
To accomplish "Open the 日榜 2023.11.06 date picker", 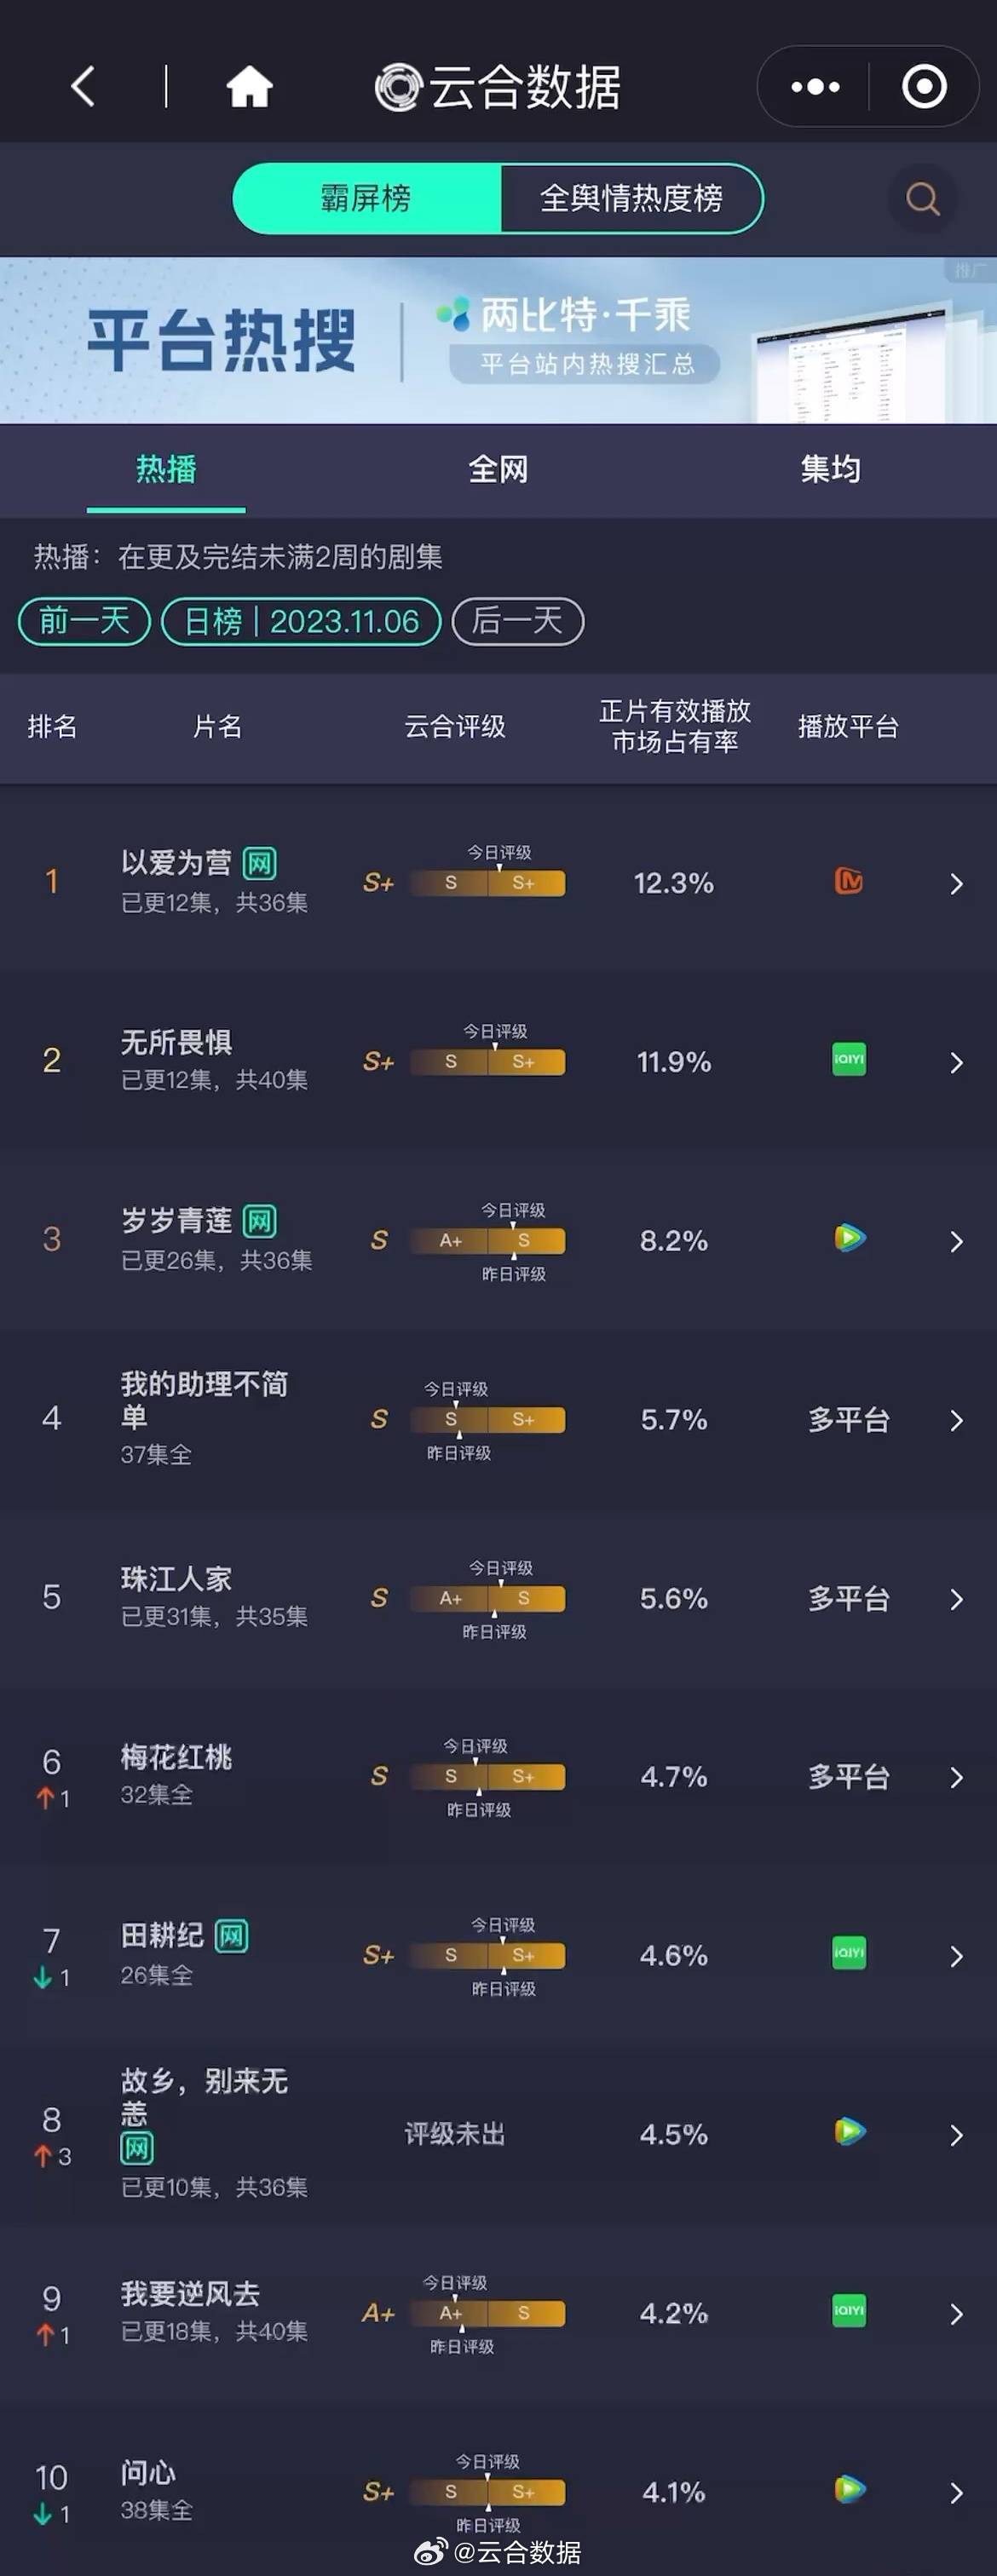I will coord(301,621).
